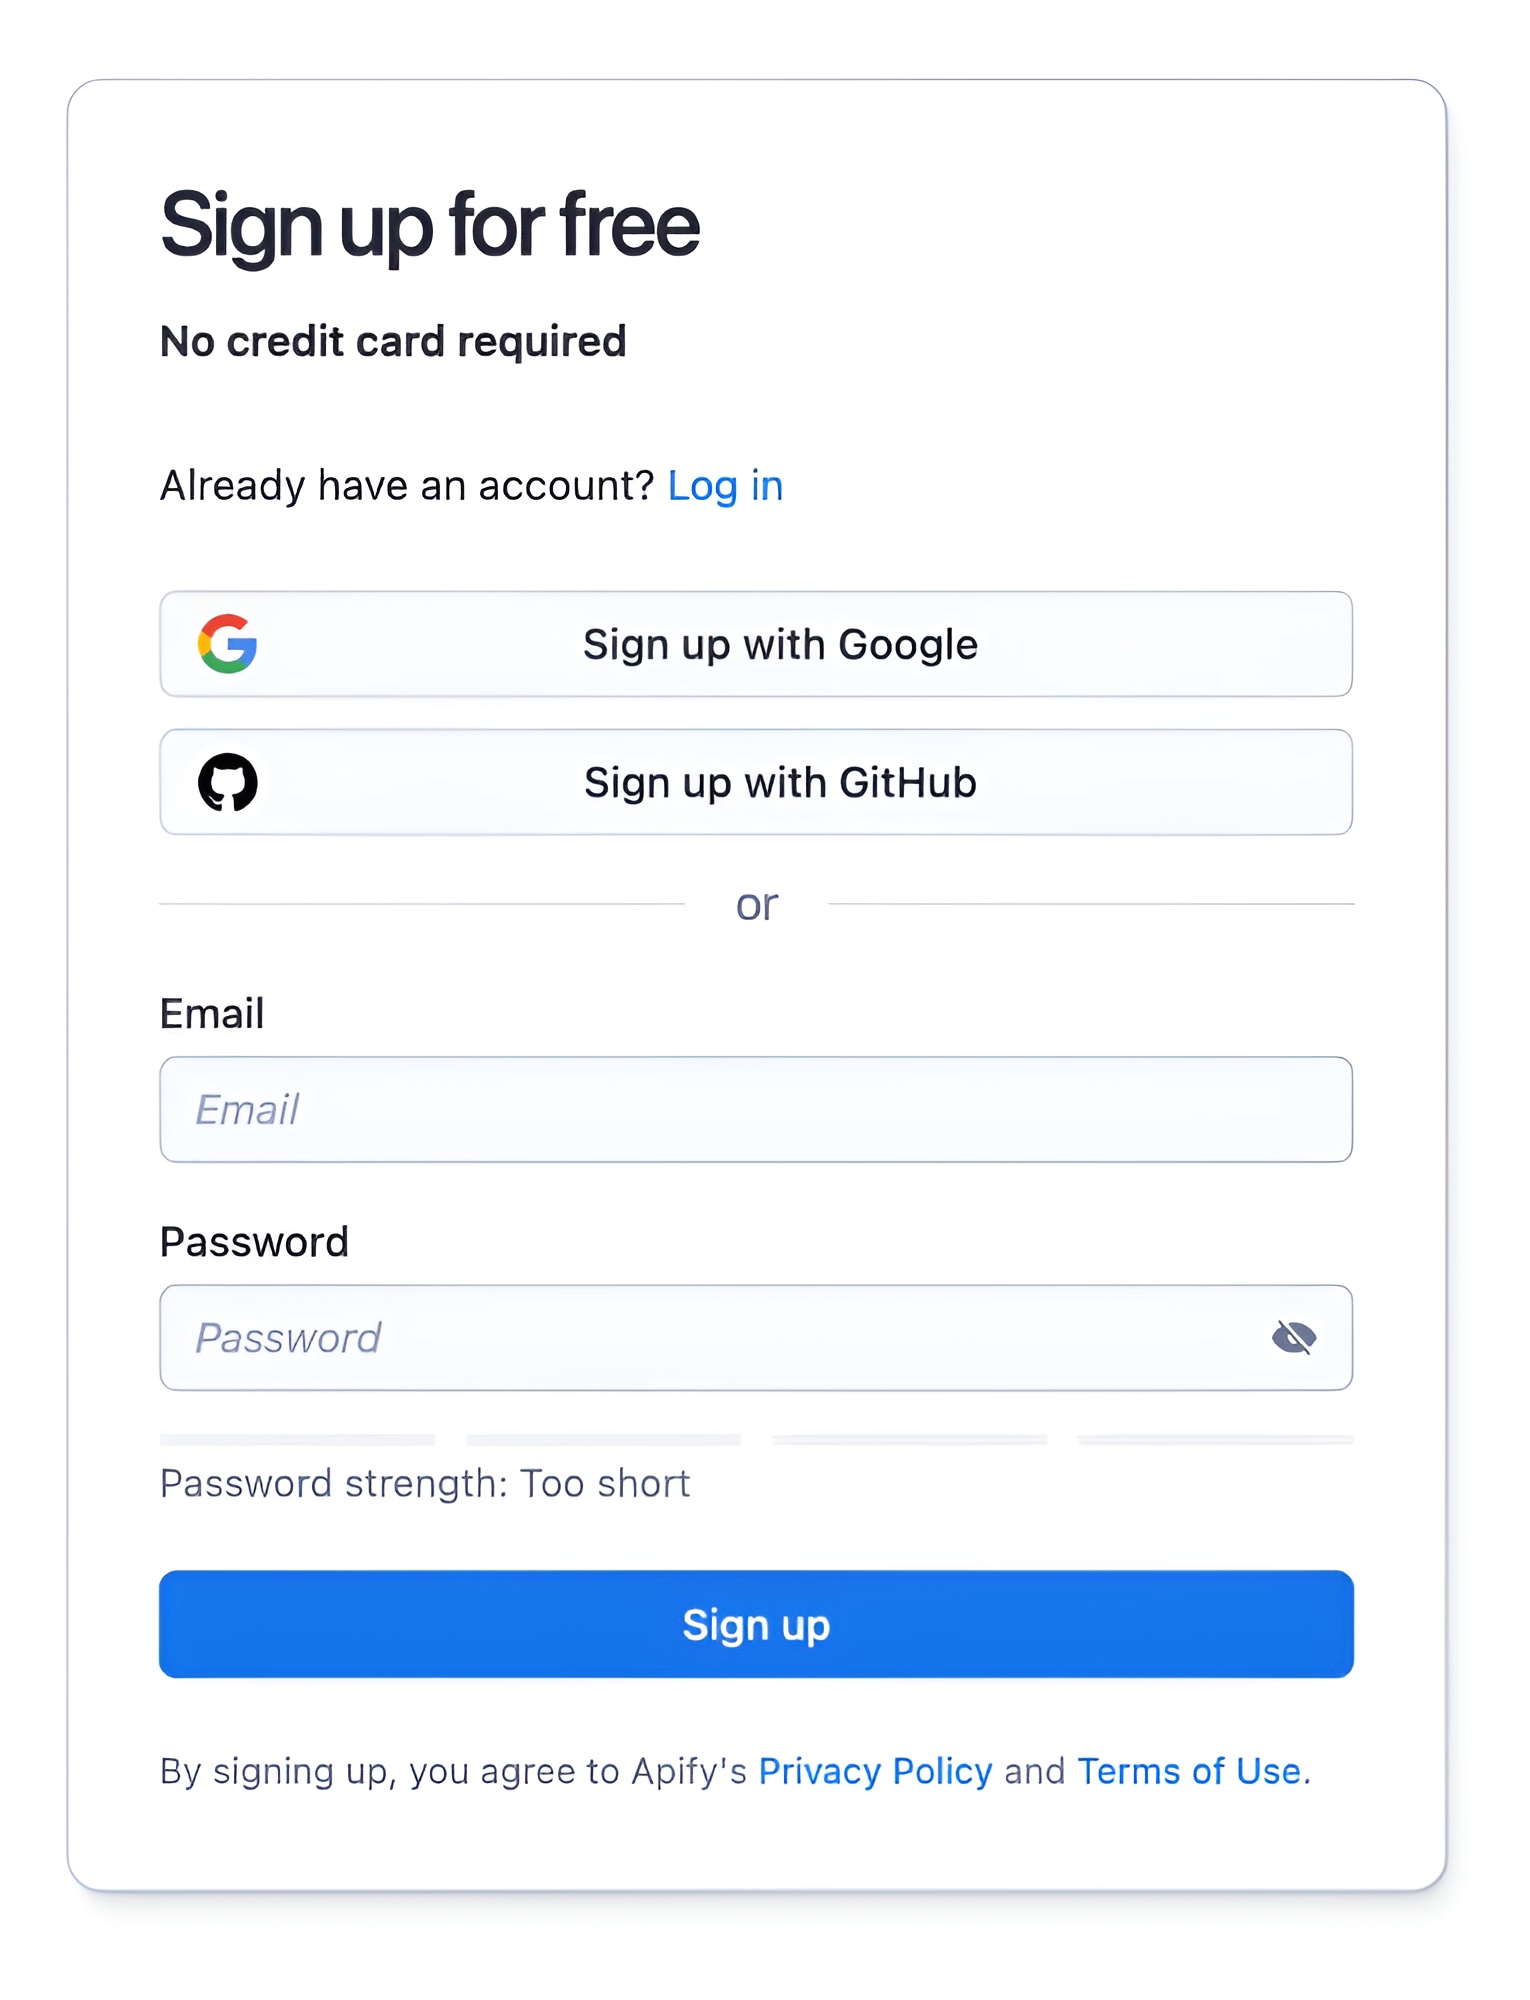This screenshot has height=2000, width=1530.
Task: Click inside the Password field
Action: (x=700, y=1338)
